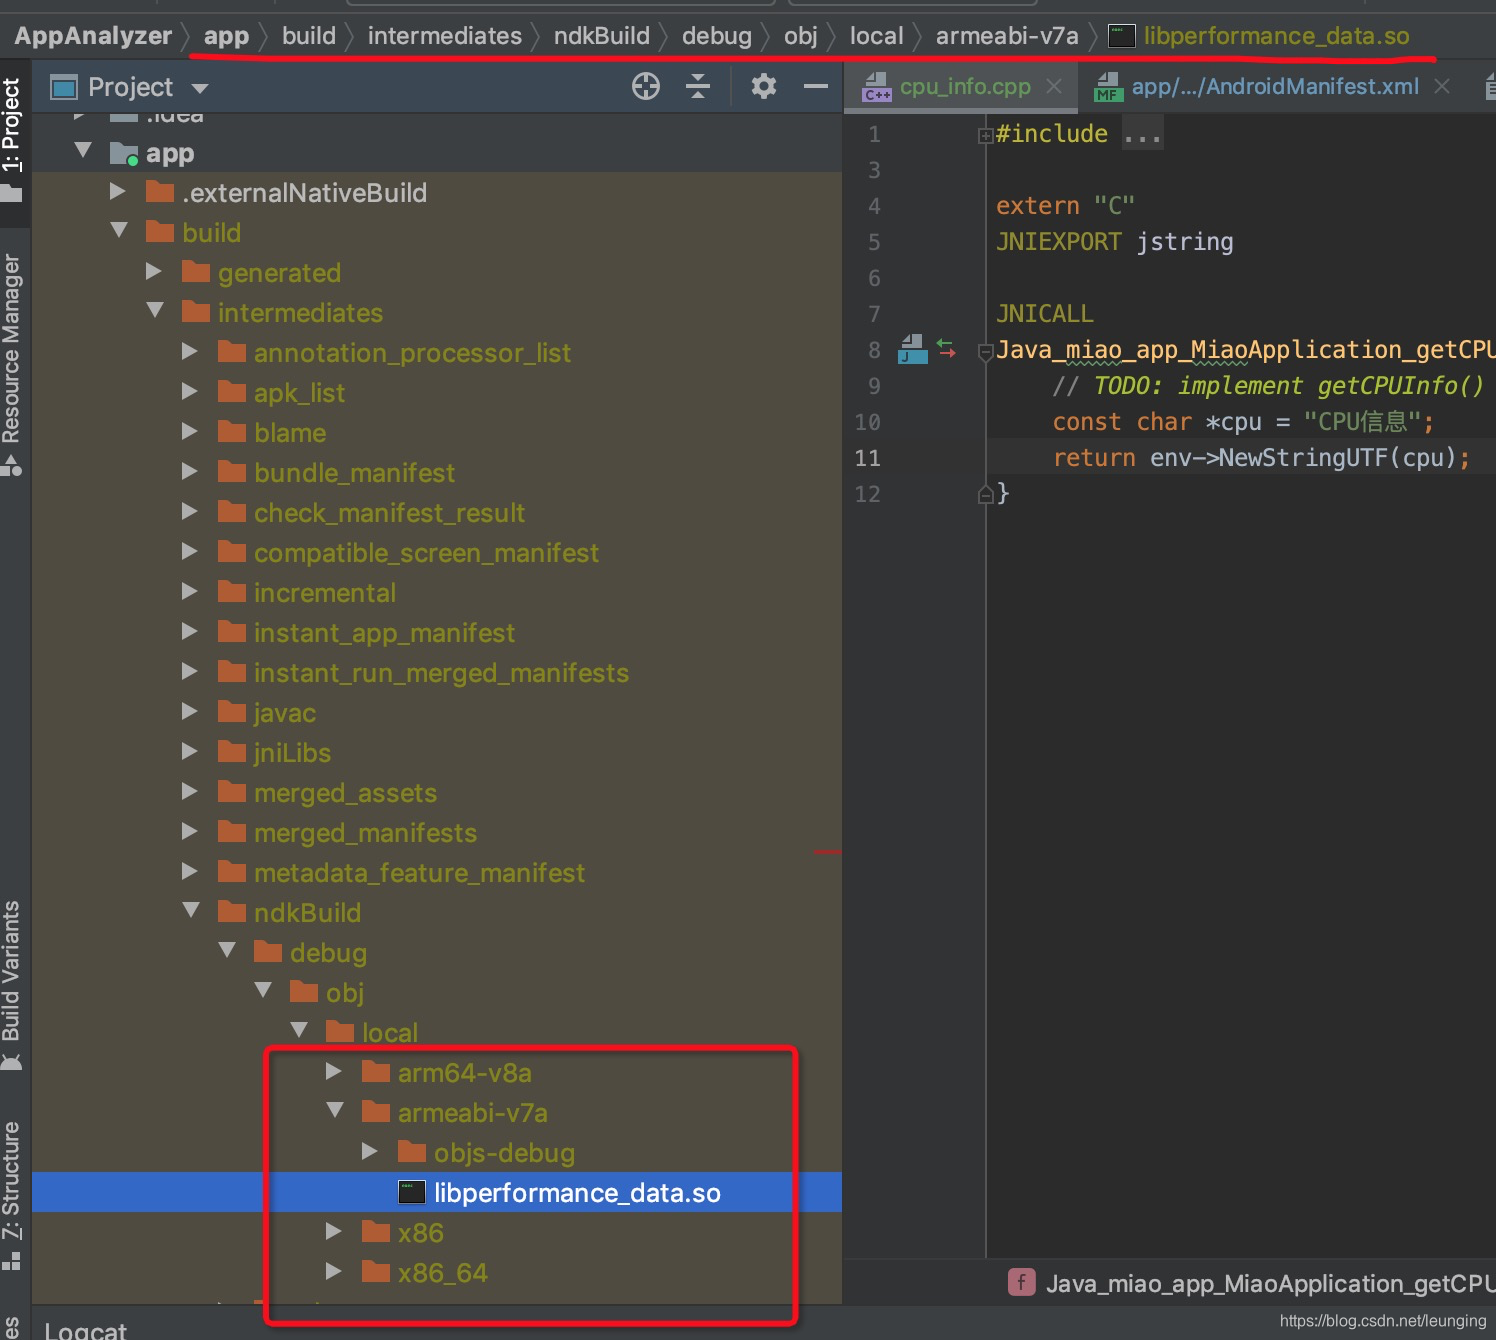This screenshot has height=1340, width=1496.
Task: Click 'obj' in the breadcrumb bar
Action: click(801, 36)
